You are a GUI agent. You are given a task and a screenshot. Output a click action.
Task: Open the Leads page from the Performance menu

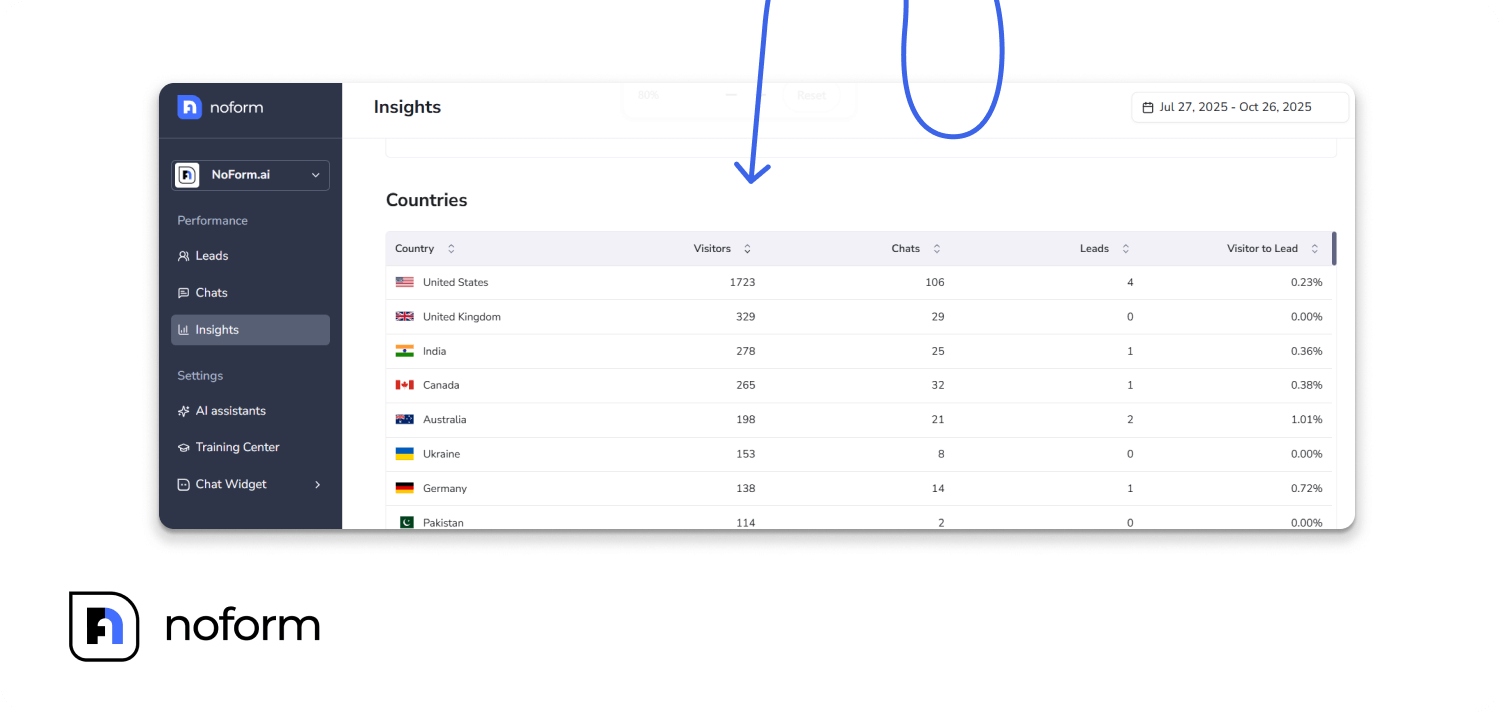coord(210,256)
